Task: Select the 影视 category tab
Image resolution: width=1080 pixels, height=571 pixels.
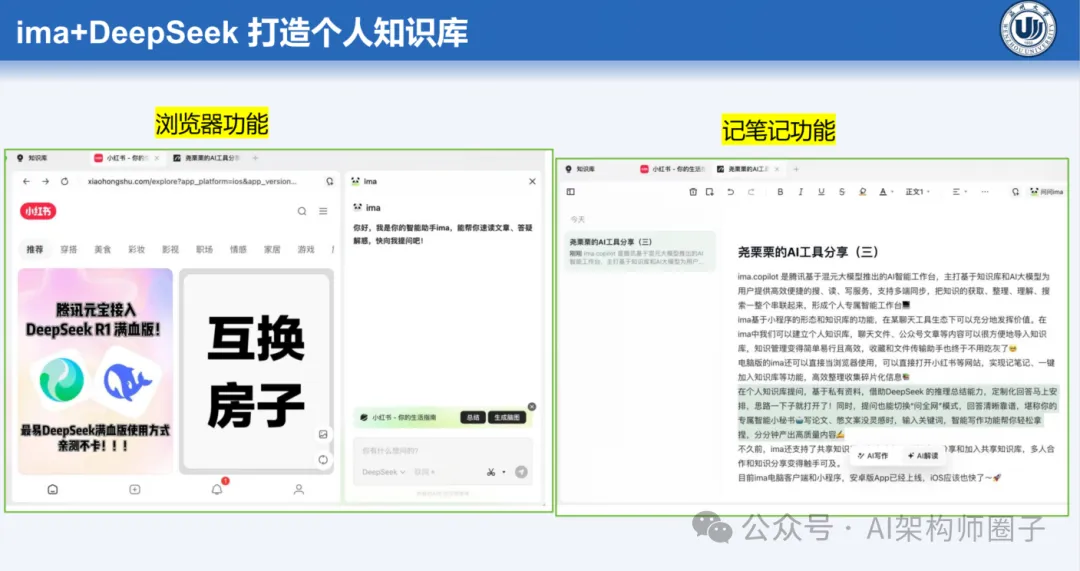Action: click(x=170, y=250)
